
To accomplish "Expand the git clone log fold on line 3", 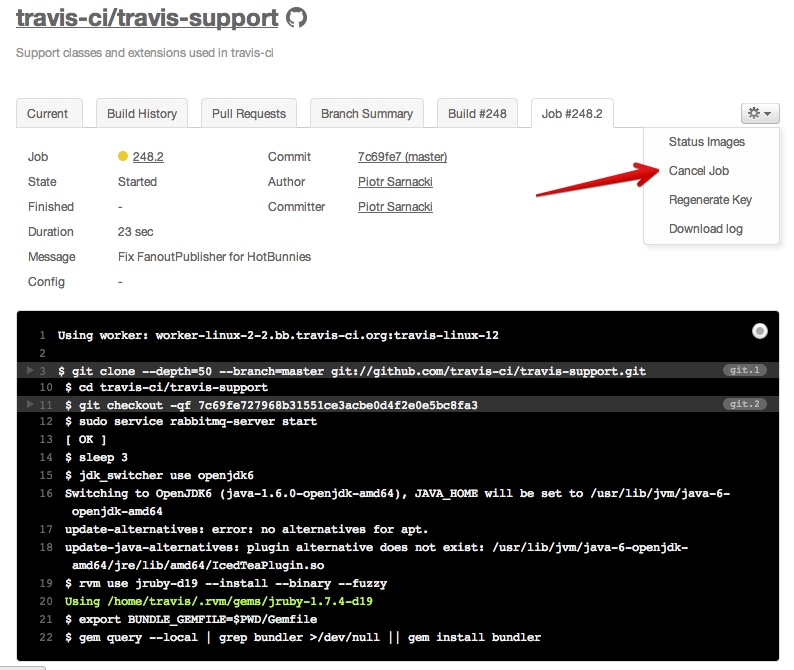I will [30, 371].
